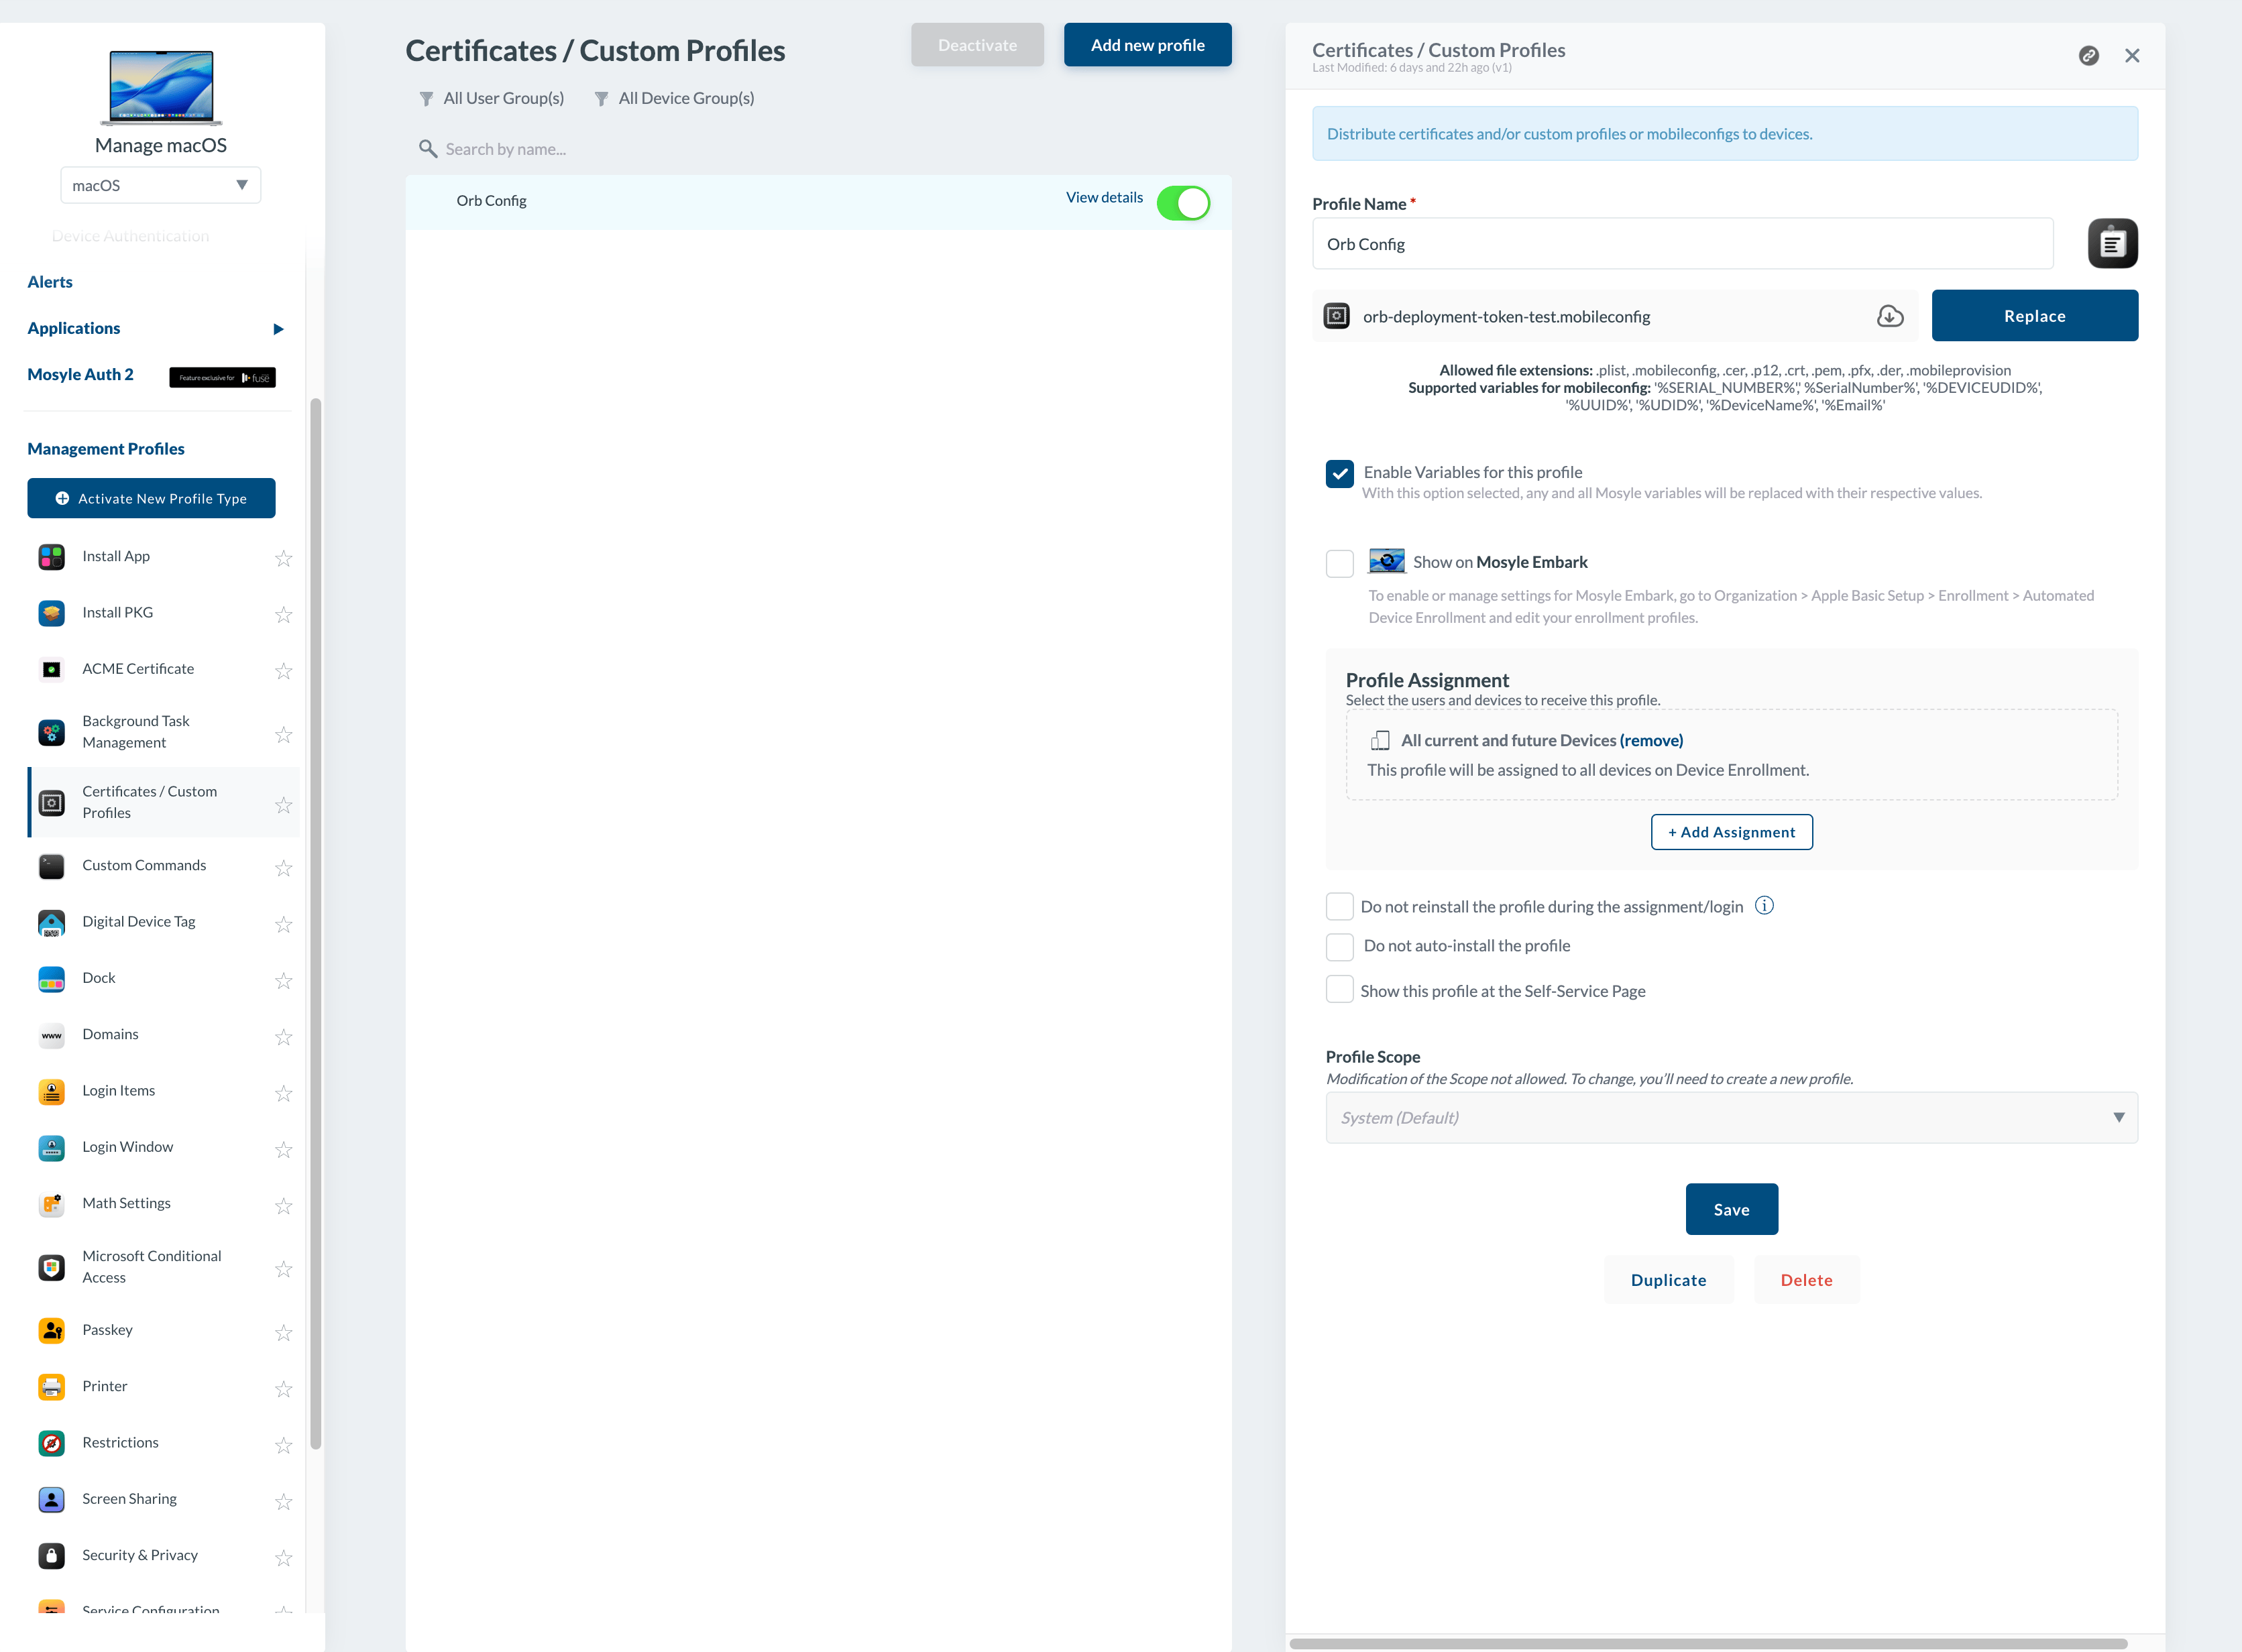Open the Profile Scope System (Default) dropdown

(1731, 1118)
